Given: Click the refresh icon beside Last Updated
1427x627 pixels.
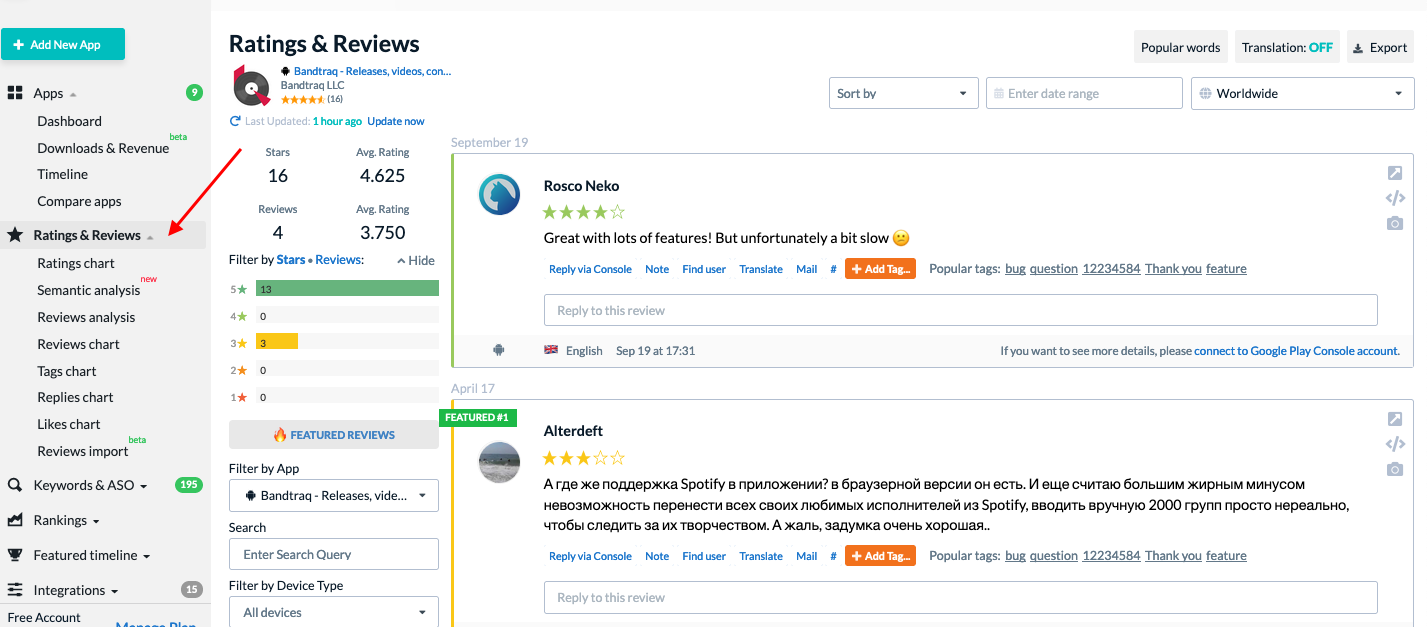Looking at the screenshot, I should 235,121.
